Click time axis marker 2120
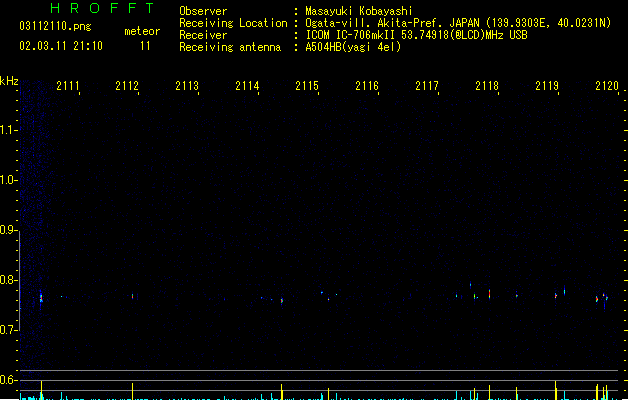Screen dimensions: 629x400 pos(607,86)
